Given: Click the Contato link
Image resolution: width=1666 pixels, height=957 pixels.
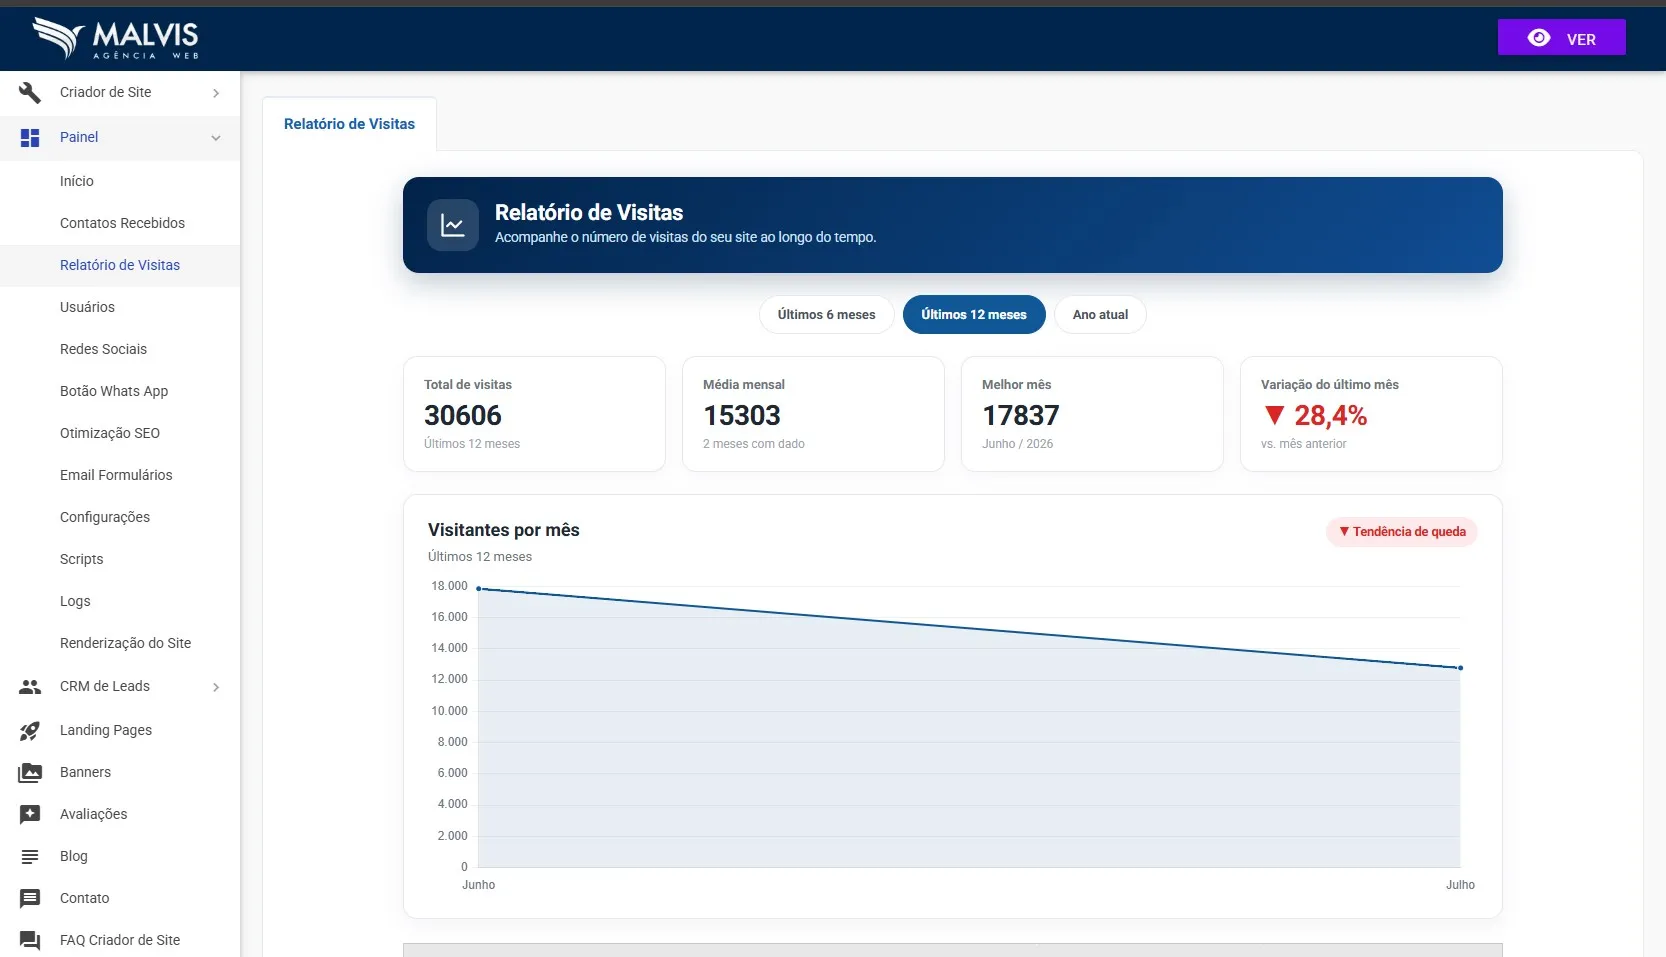Looking at the screenshot, I should 85,898.
